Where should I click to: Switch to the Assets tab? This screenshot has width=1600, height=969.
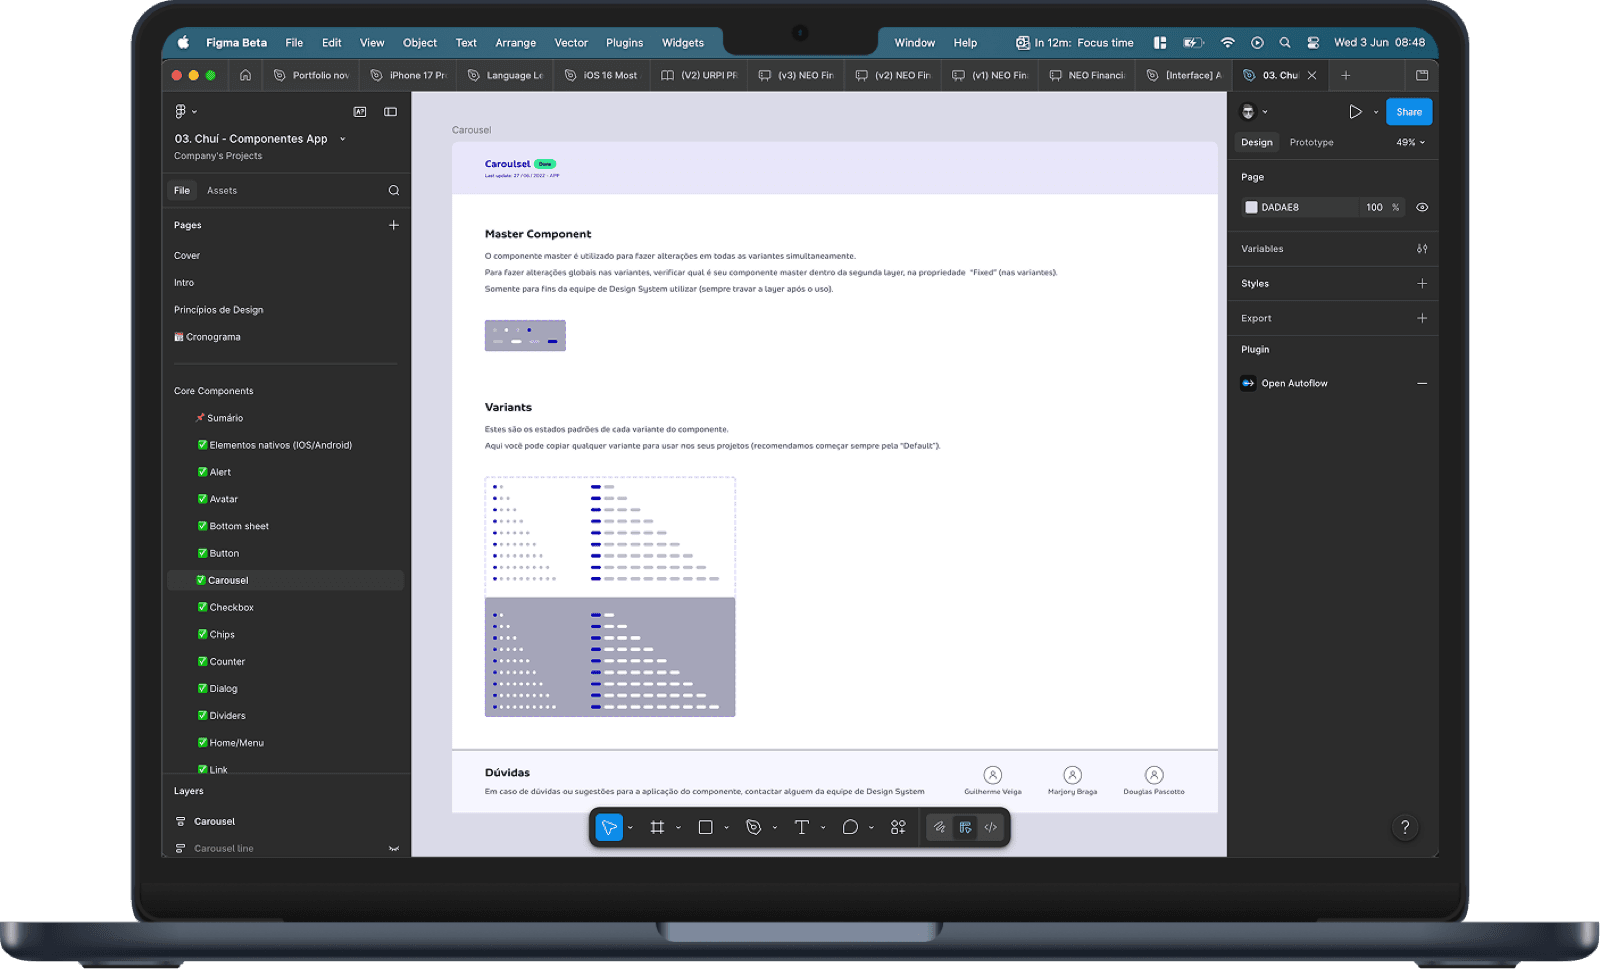pyautogui.click(x=222, y=190)
